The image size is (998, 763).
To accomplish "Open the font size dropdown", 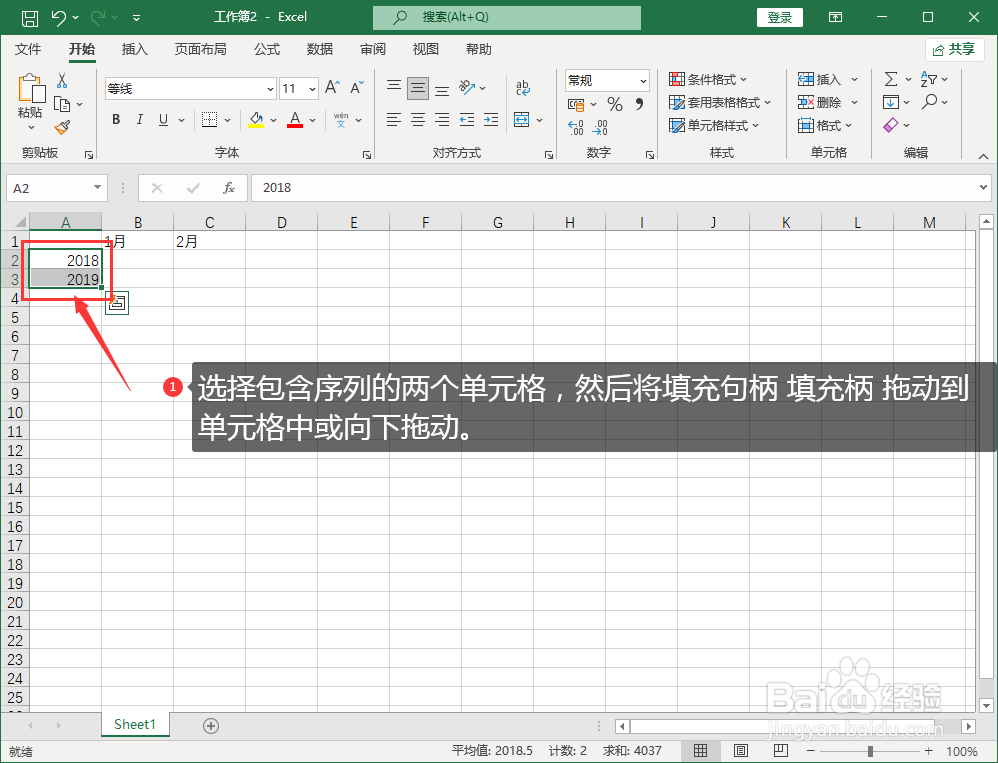I will tap(313, 88).
